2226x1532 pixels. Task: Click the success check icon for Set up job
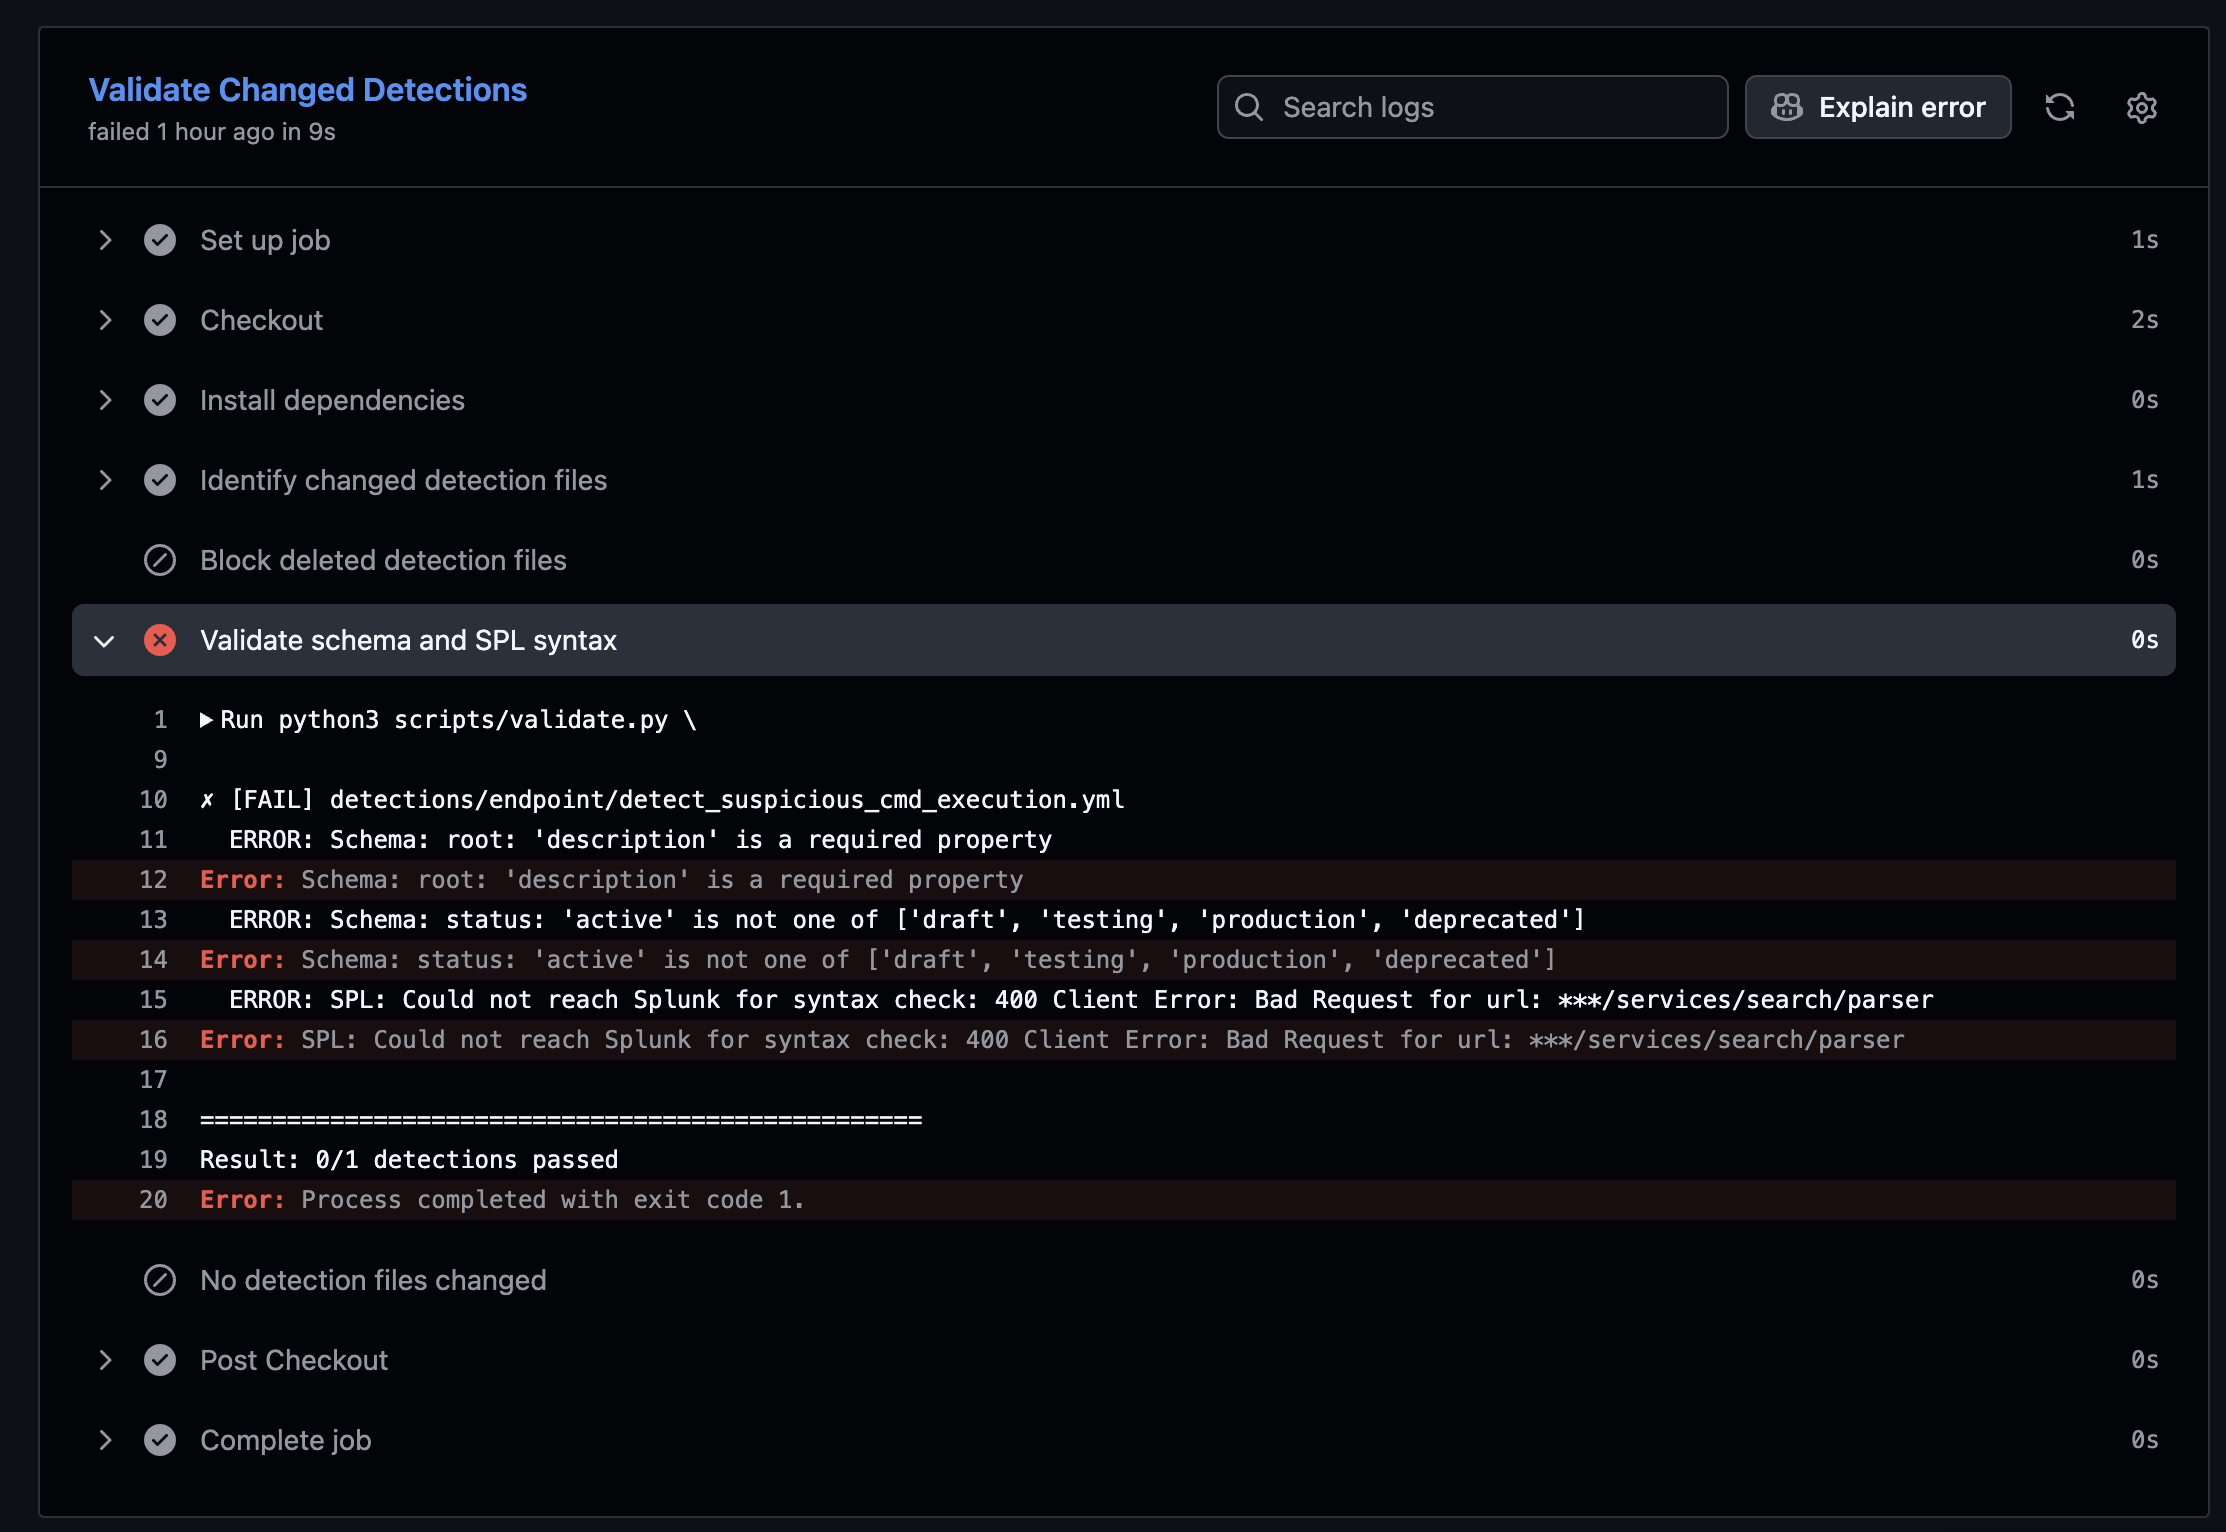click(160, 240)
